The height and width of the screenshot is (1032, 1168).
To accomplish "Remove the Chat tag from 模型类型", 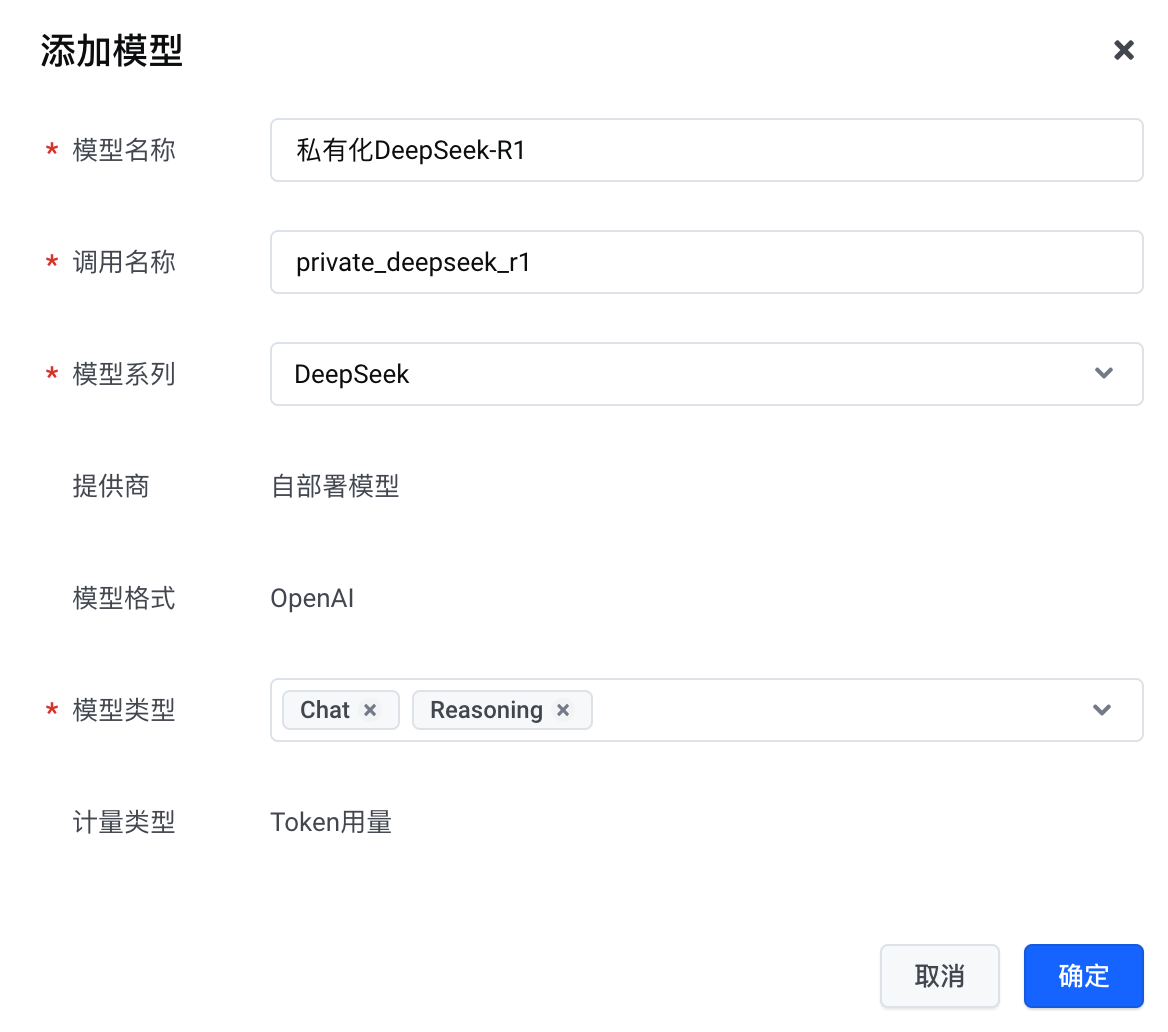I will coord(370,710).
